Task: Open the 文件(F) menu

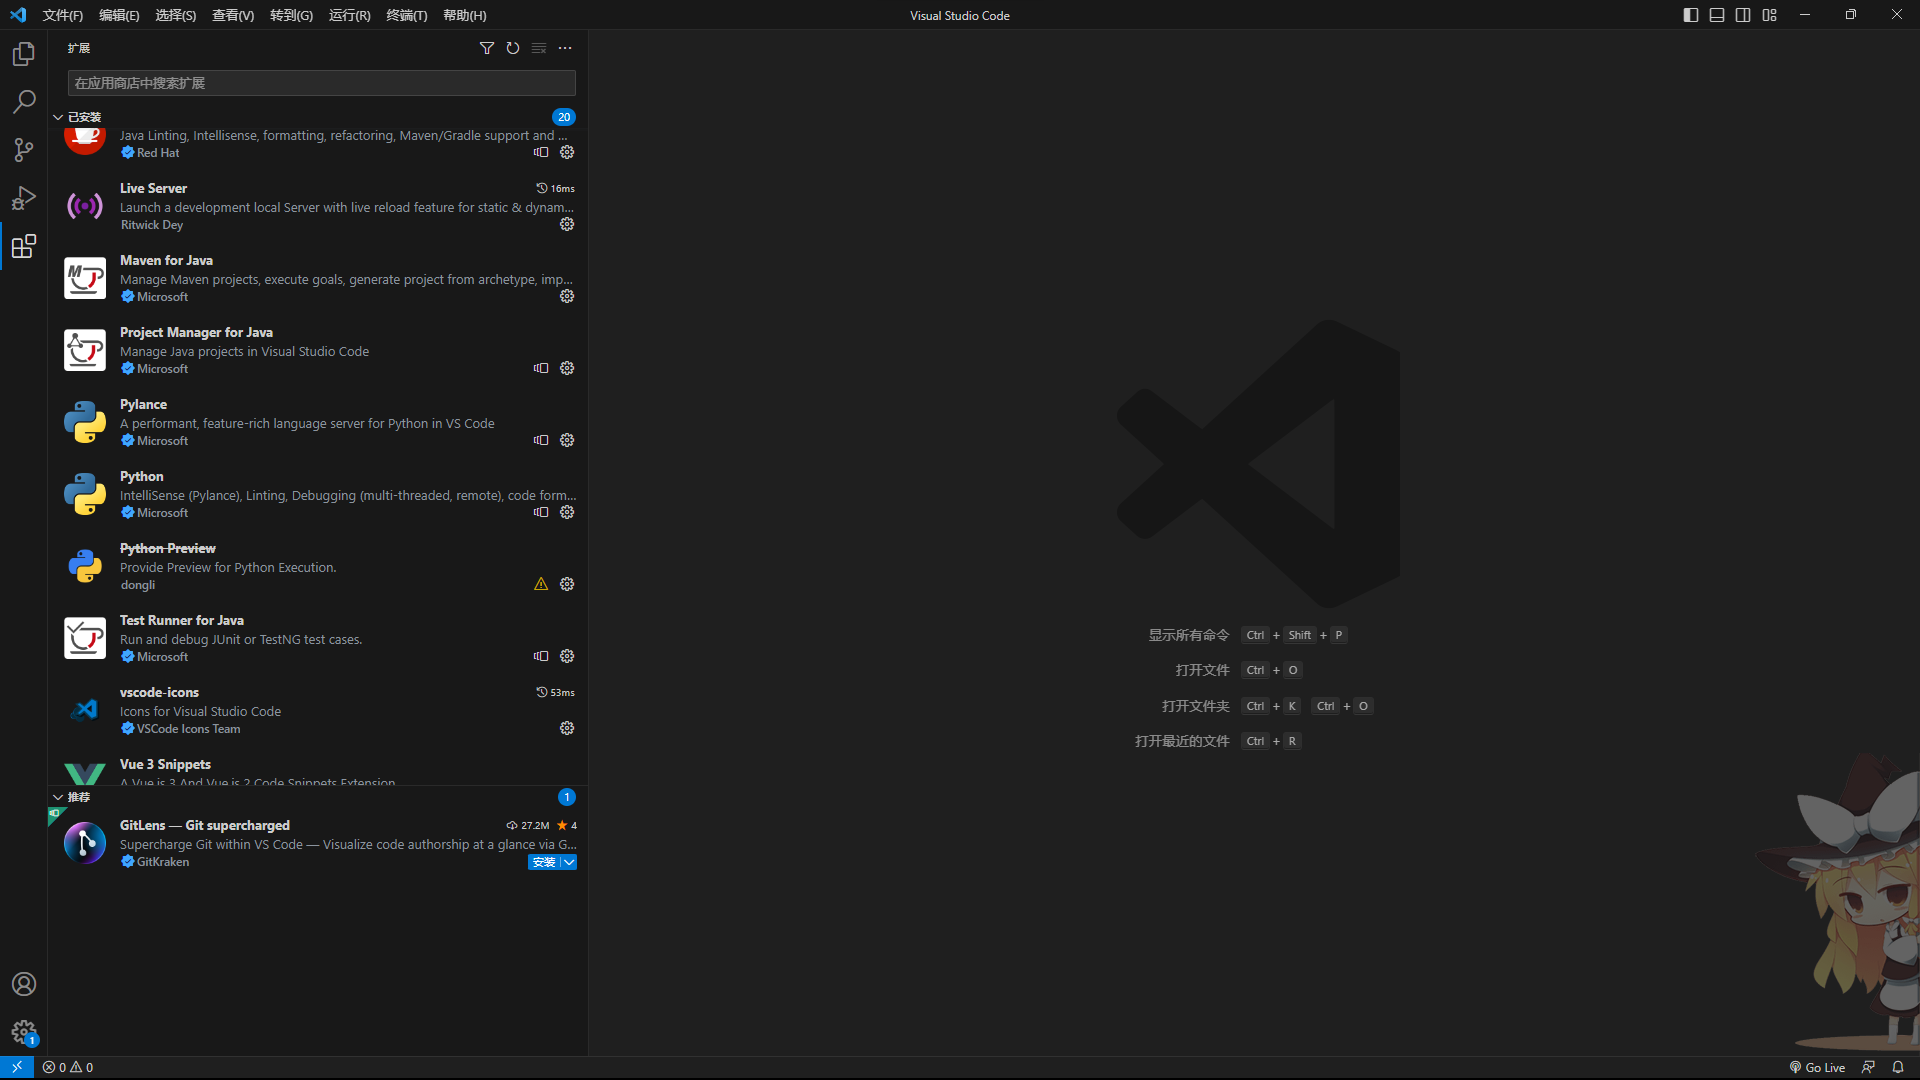Action: (x=63, y=15)
